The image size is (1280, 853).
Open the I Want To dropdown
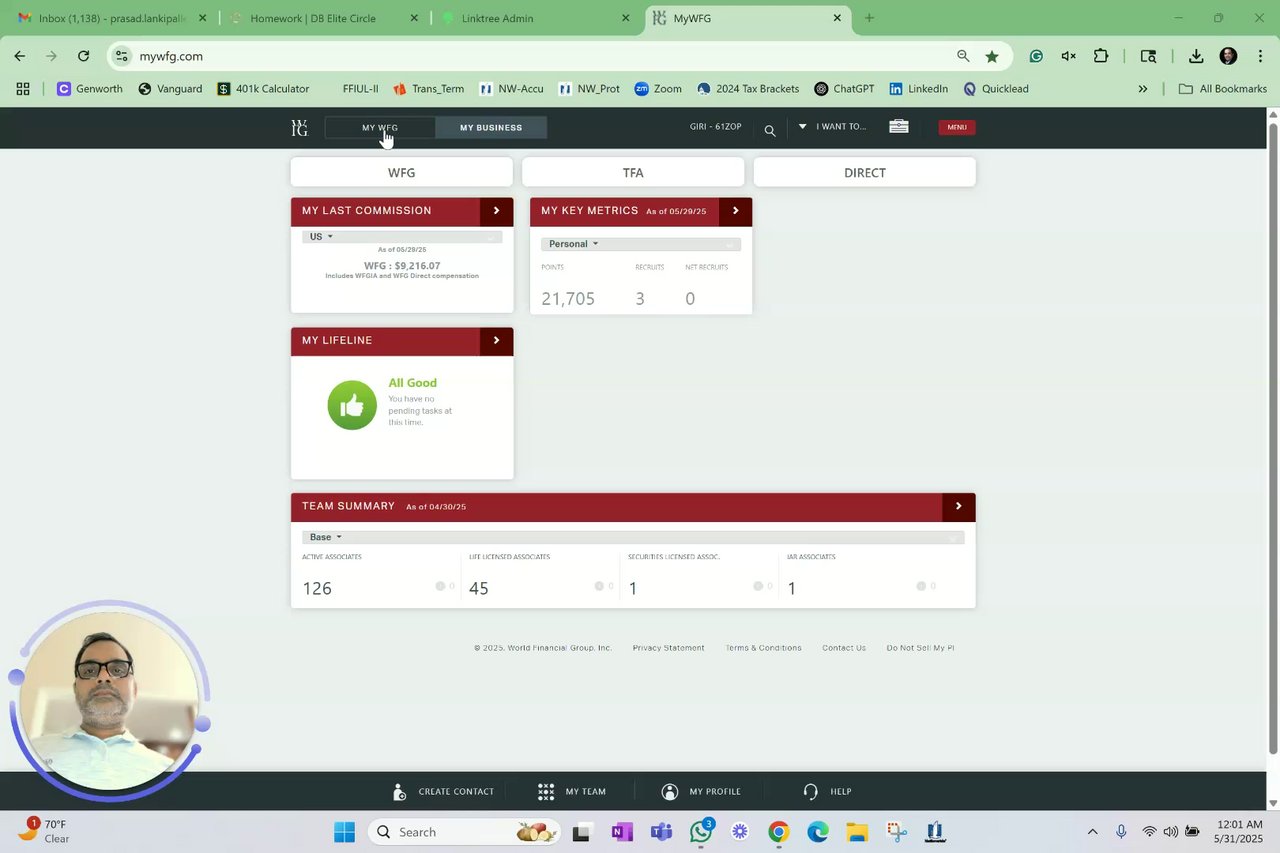[x=832, y=127]
